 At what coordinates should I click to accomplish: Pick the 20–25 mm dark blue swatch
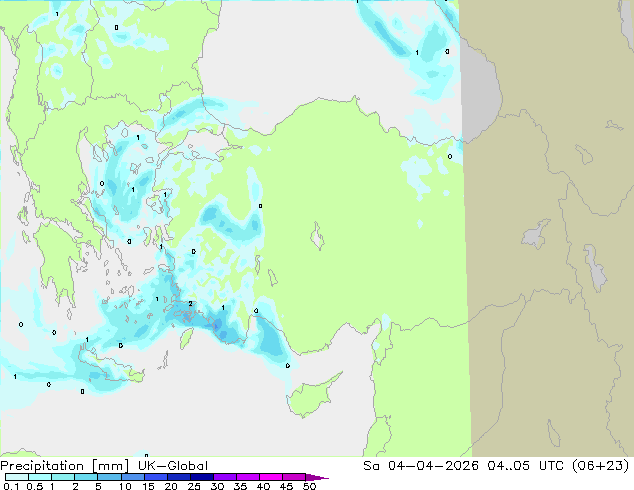(178, 477)
